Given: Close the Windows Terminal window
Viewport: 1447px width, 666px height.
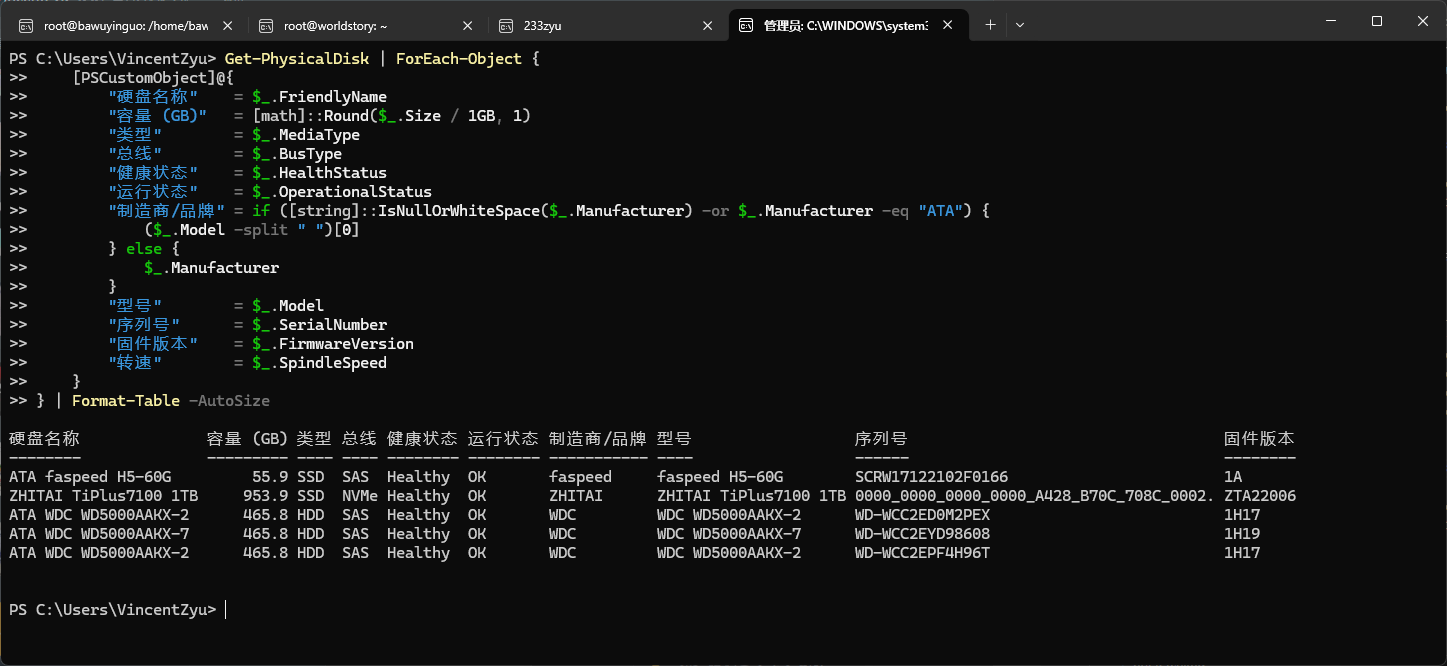Looking at the screenshot, I should pos(1423,21).
